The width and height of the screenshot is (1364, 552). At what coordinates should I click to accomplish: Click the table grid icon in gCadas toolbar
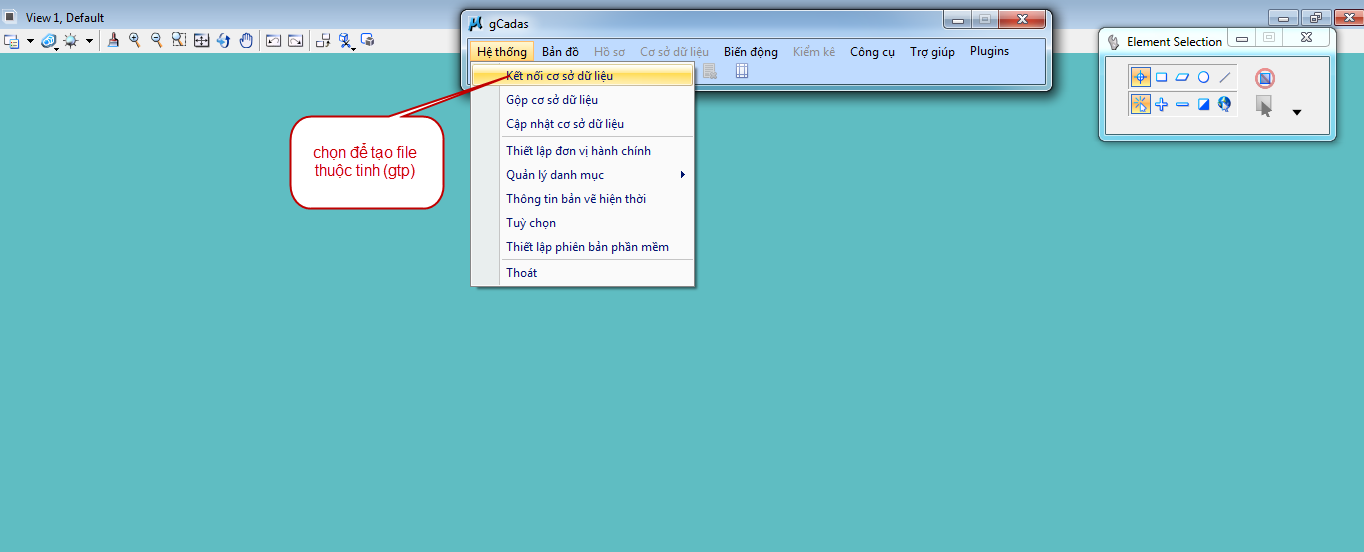741,71
